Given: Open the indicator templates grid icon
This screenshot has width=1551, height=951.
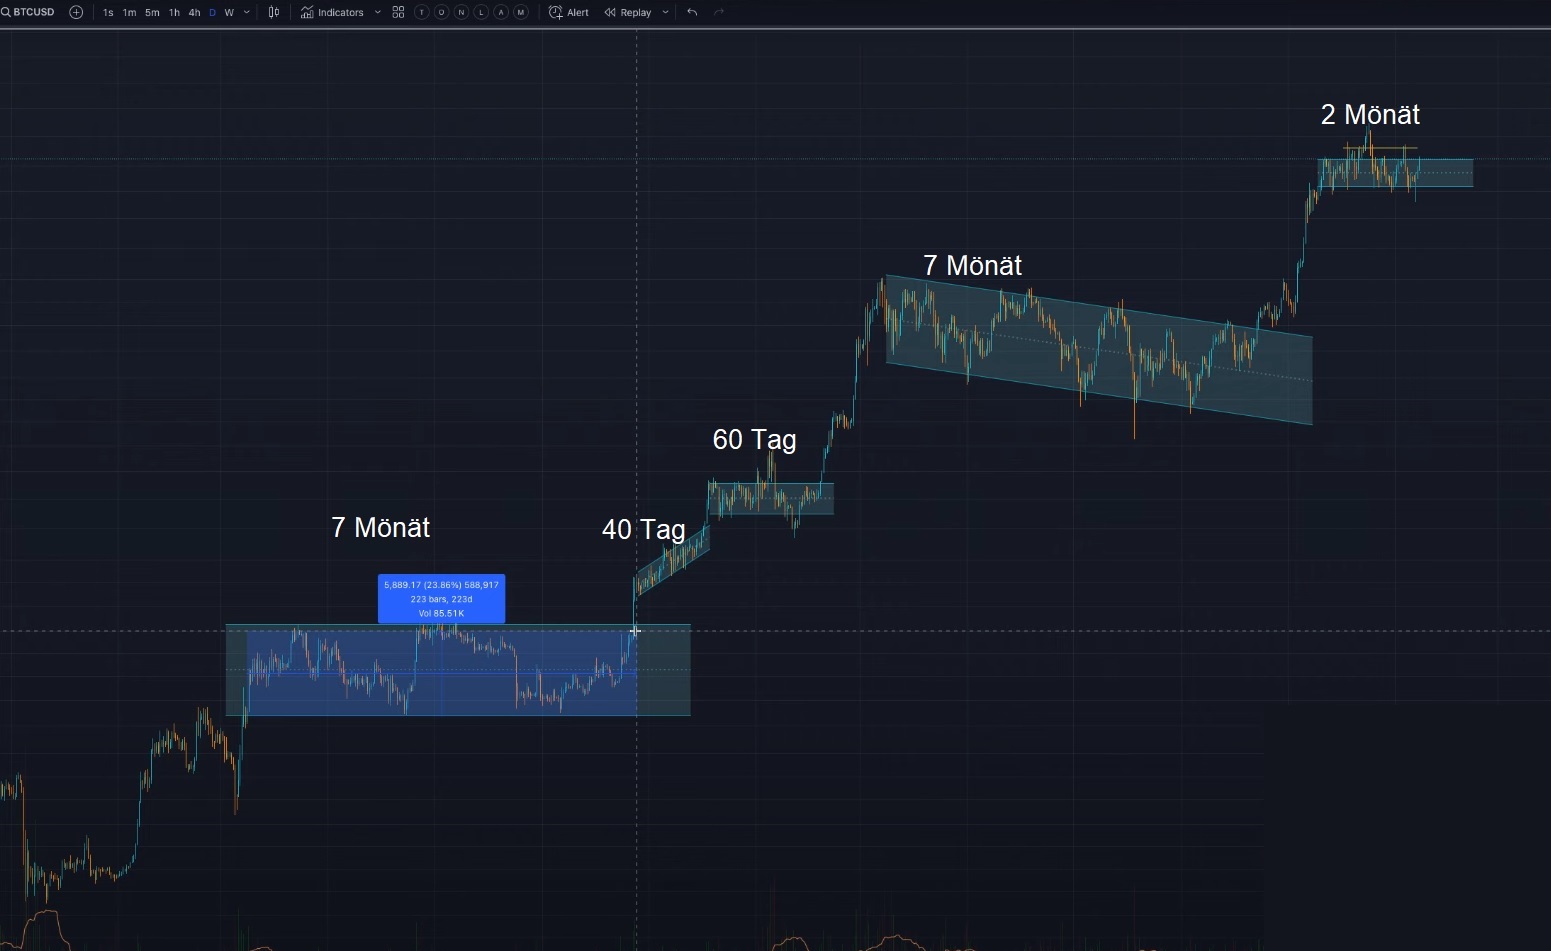Looking at the screenshot, I should tap(398, 12).
